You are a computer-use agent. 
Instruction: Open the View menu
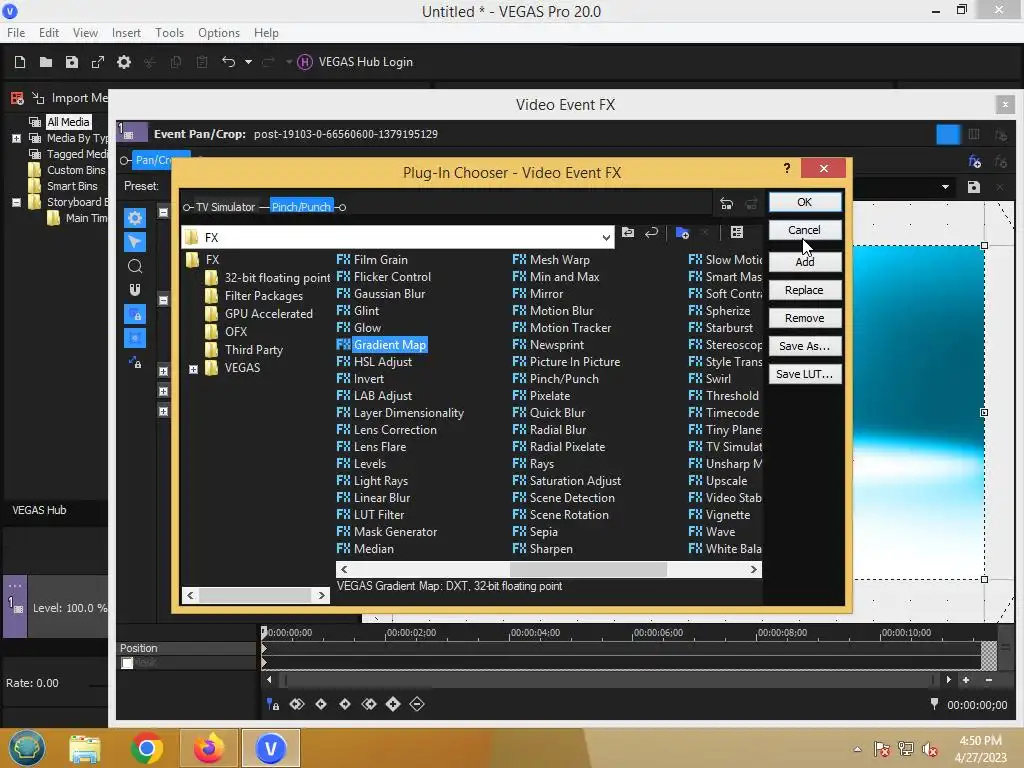(85, 33)
